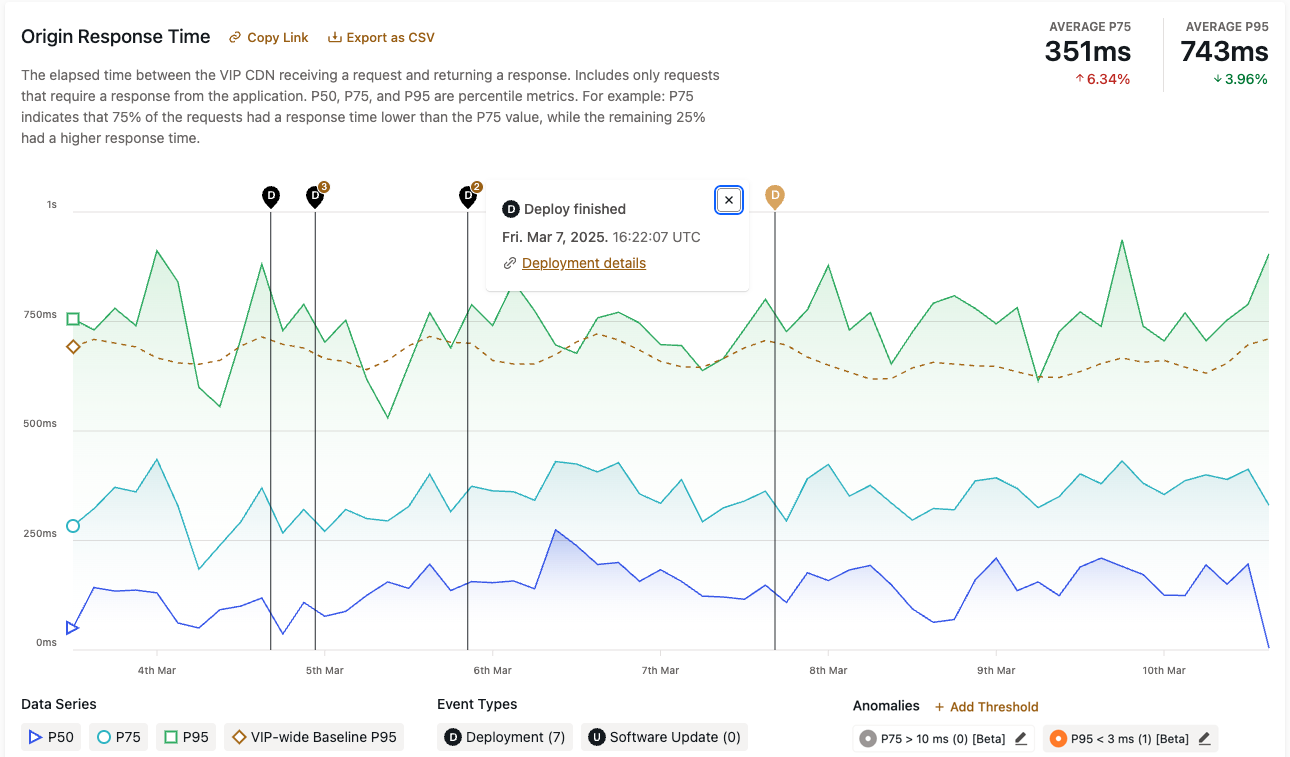This screenshot has height=757, width=1290.
Task: Toggle the P95 data series
Action: [186, 738]
